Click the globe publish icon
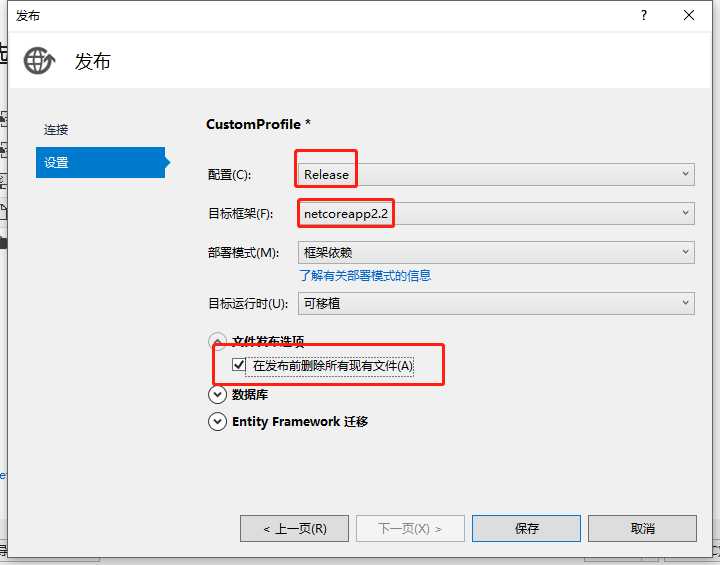The width and height of the screenshot is (720, 565). 39,61
